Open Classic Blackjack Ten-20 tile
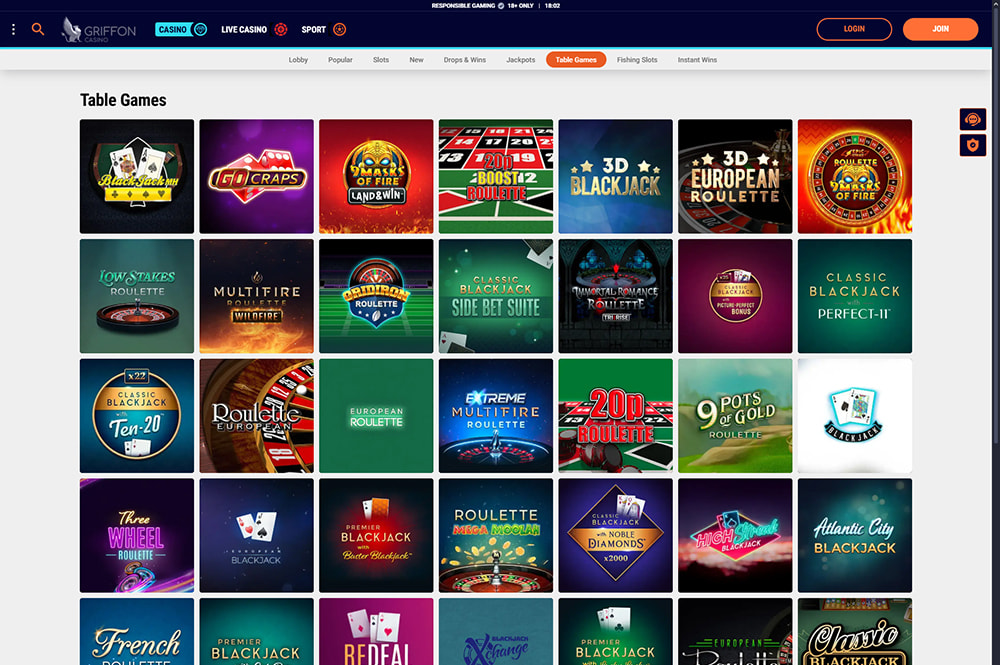Viewport: 1000px width, 665px height. (137, 416)
